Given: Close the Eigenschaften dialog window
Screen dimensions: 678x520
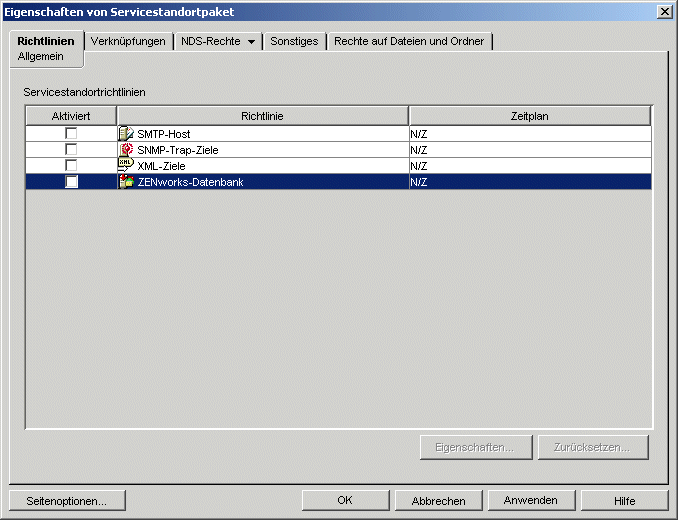Looking at the screenshot, I should 664,10.
